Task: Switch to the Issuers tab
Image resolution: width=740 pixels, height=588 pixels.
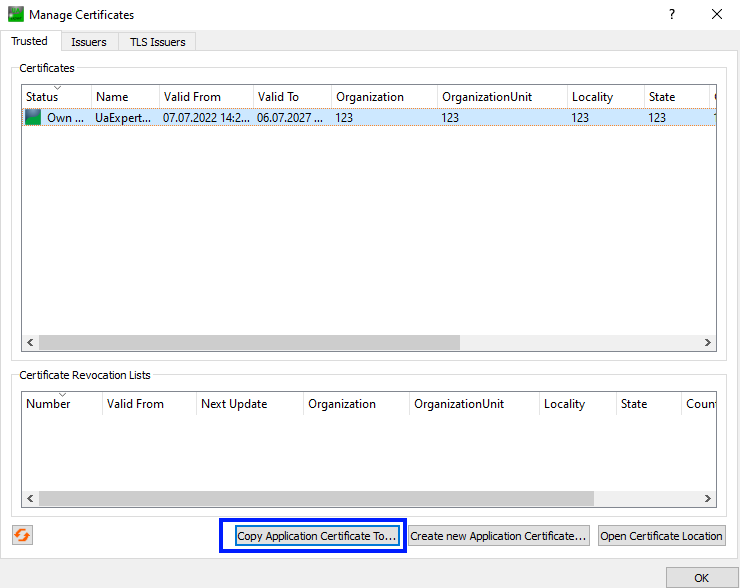Action: coord(89,42)
